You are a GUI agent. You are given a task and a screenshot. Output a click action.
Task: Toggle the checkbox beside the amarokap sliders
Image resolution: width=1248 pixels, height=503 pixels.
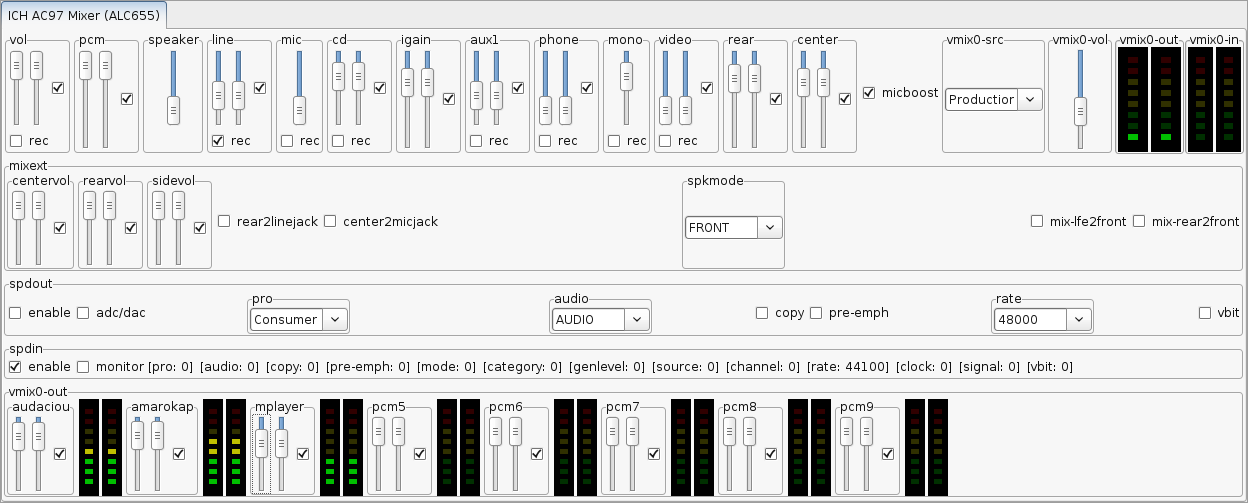(179, 454)
